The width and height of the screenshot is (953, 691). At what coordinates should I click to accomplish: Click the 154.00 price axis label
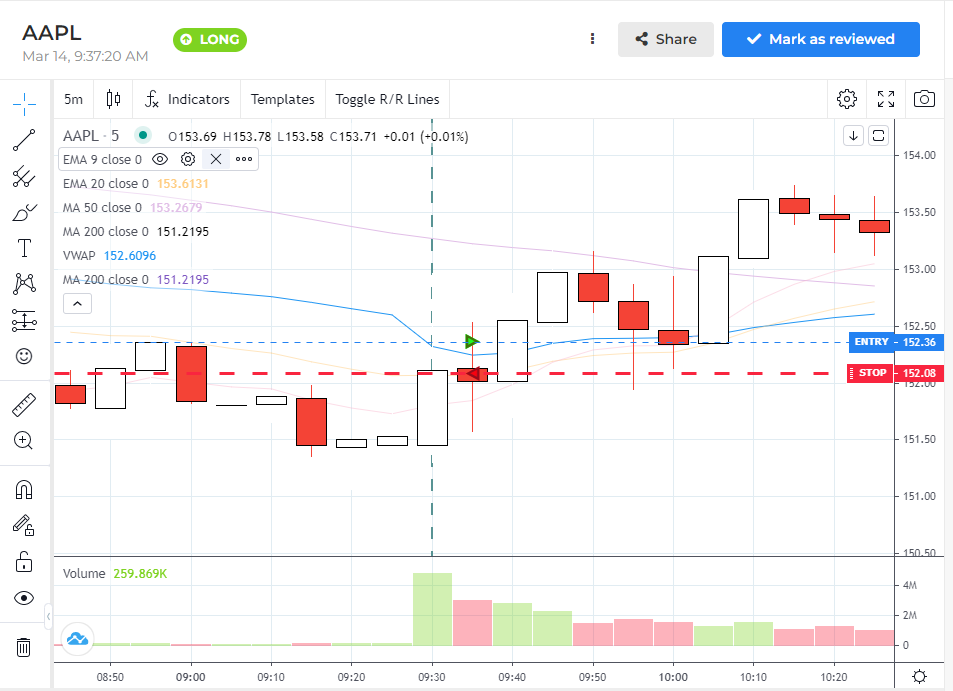(x=919, y=156)
